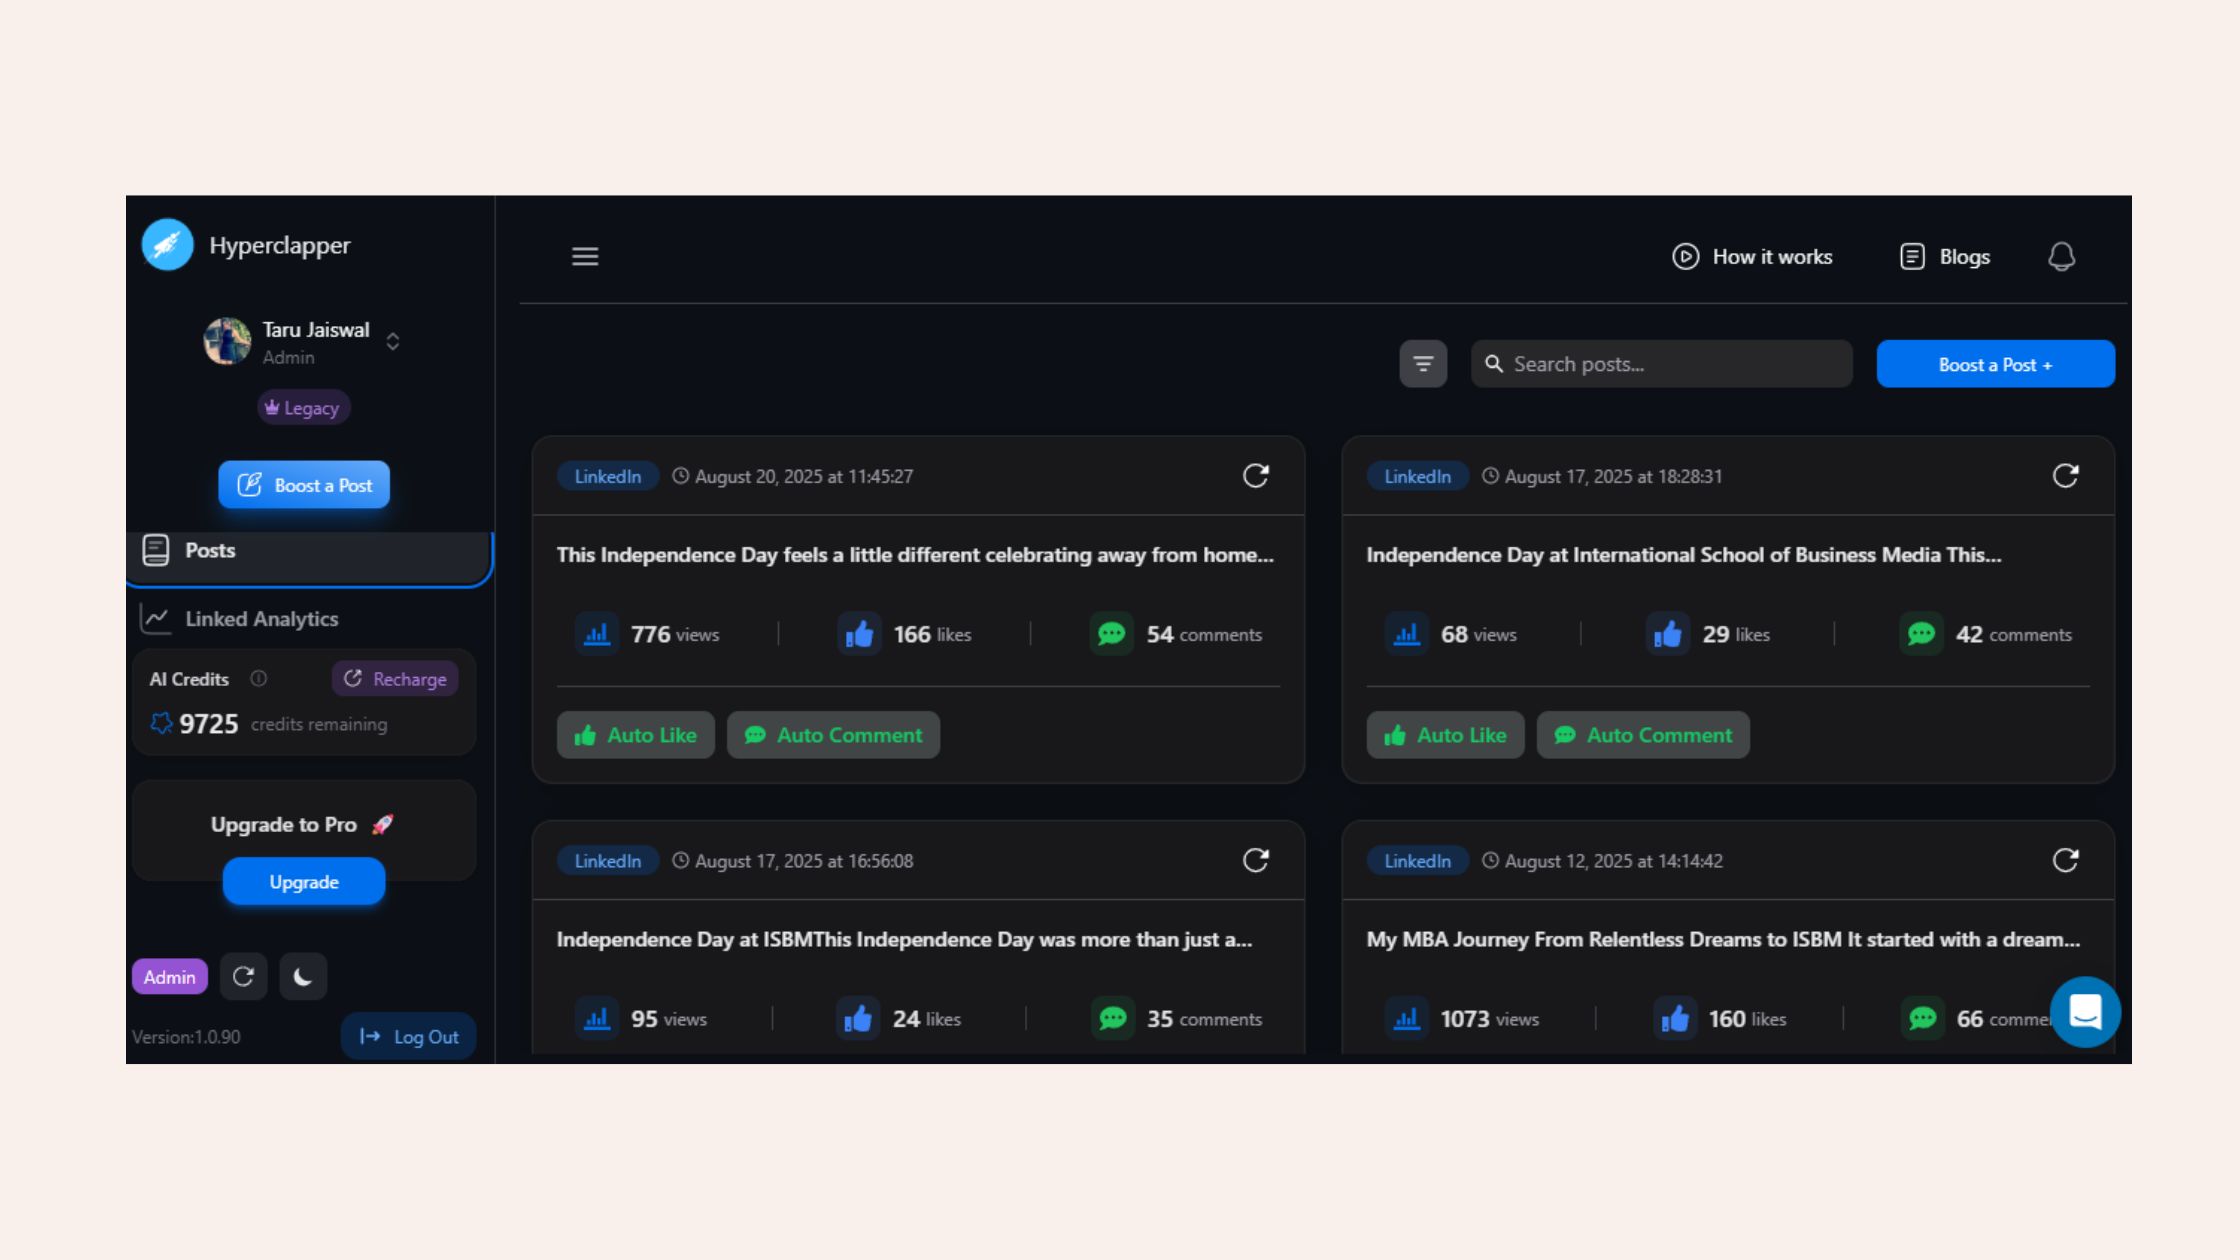Viewport: 2240px width, 1260px height.
Task: Refresh the August 17 18:28 post
Action: point(2065,476)
